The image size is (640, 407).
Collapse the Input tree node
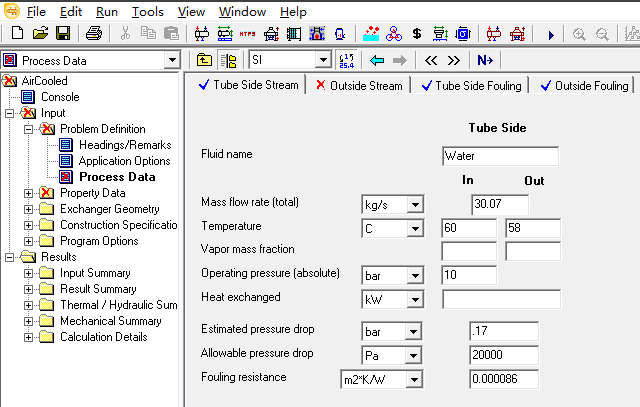9,113
